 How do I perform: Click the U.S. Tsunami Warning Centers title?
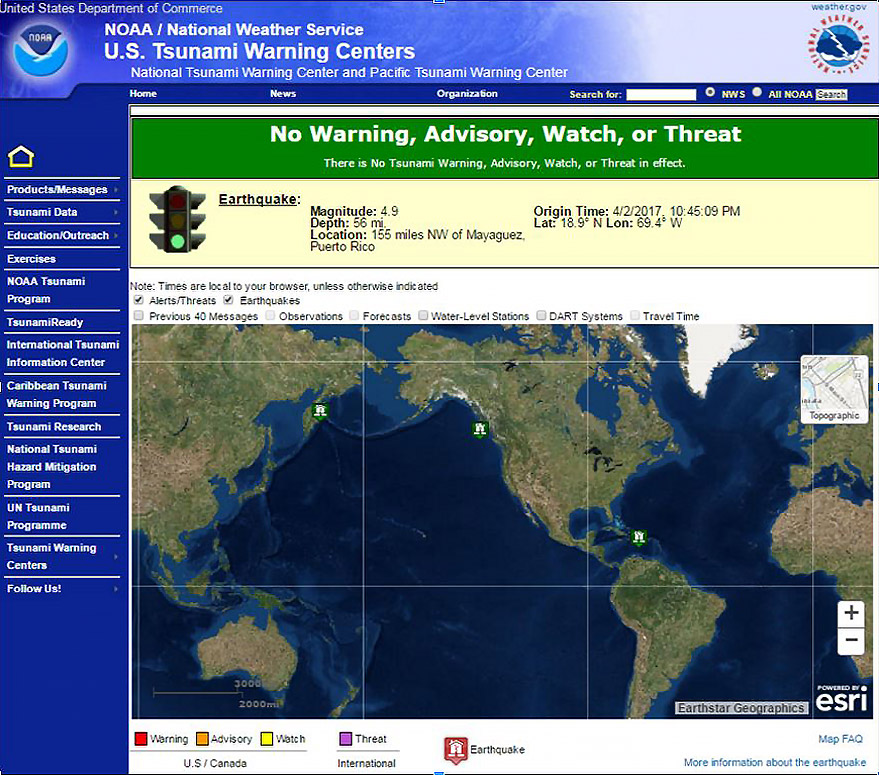[260, 52]
